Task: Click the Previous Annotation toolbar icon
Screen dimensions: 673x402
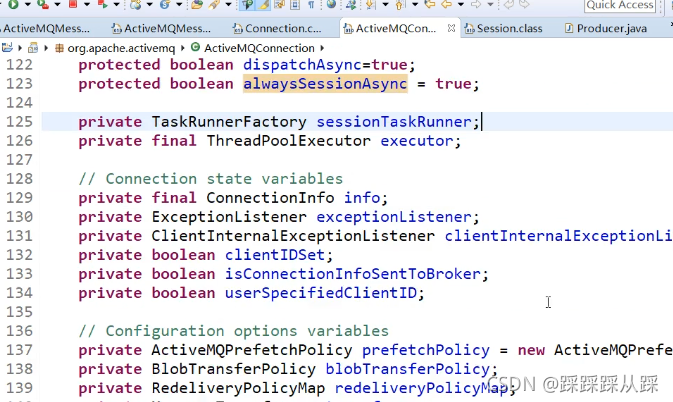Action: point(400,5)
